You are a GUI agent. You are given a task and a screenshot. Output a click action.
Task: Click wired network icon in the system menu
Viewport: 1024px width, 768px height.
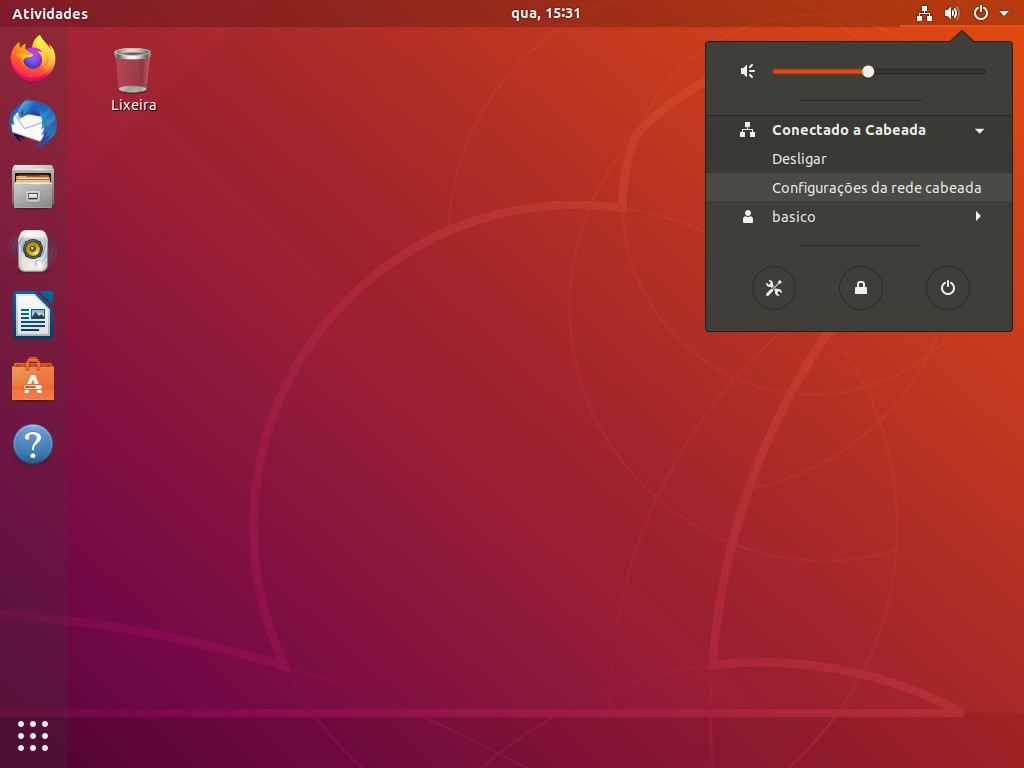(x=748, y=130)
